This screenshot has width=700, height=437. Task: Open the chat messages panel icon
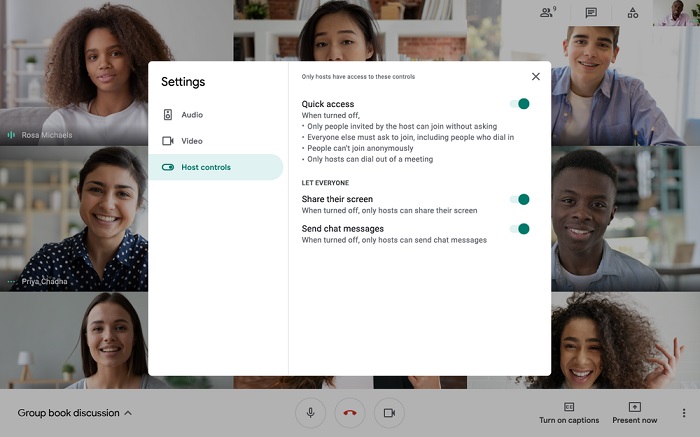pyautogui.click(x=591, y=13)
